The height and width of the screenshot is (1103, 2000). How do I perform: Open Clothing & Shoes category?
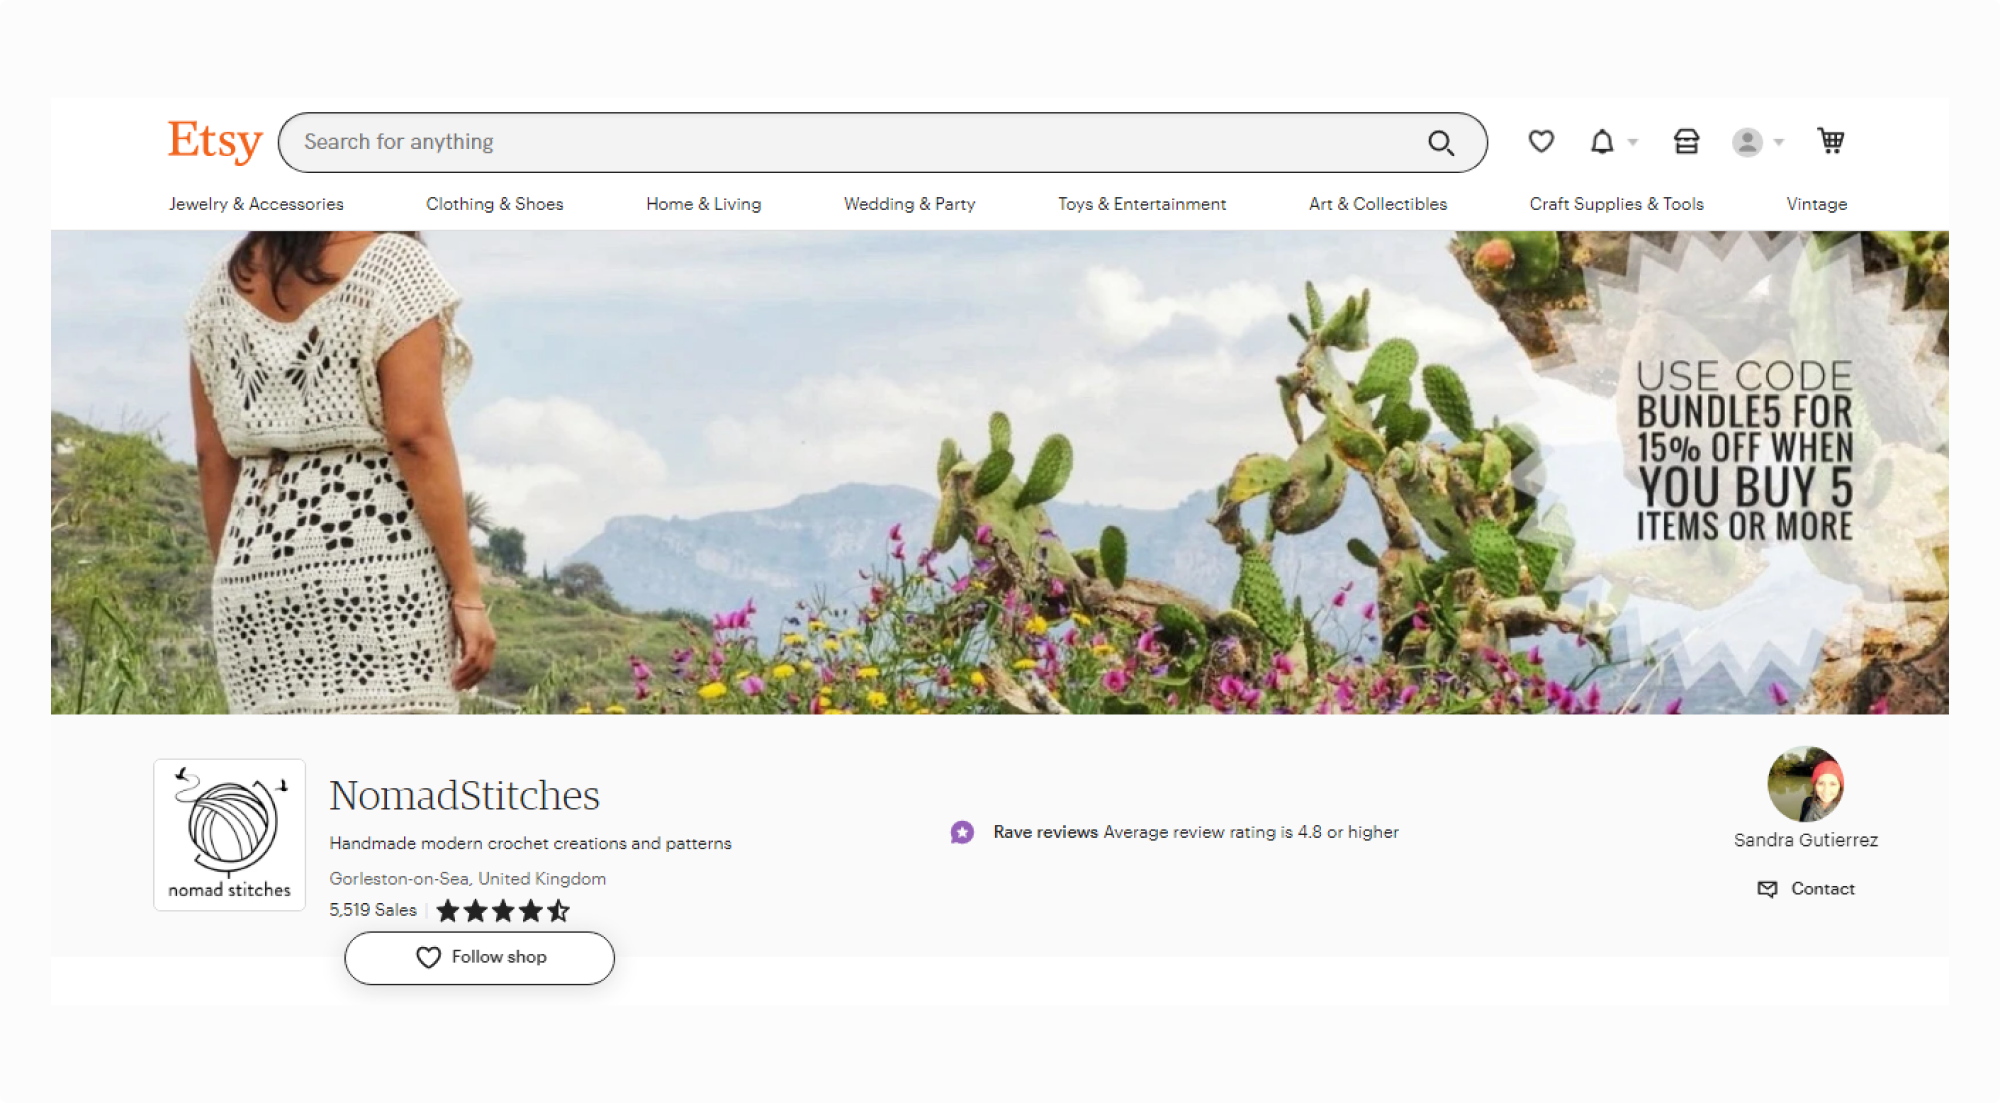pyautogui.click(x=495, y=204)
